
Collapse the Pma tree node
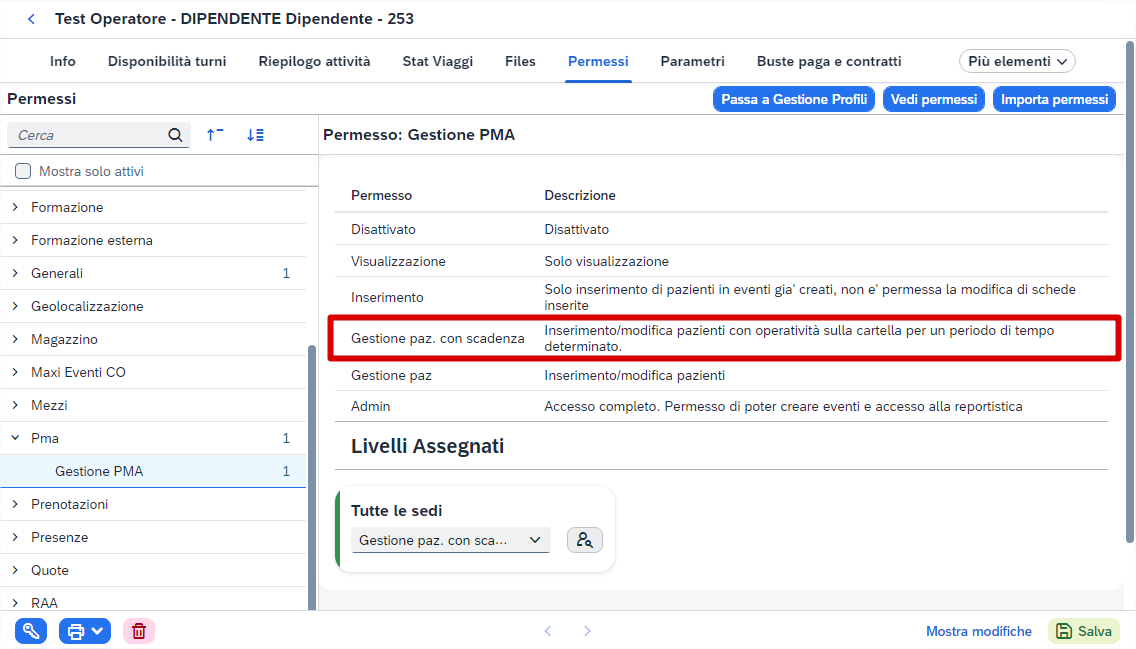[x=15, y=438]
